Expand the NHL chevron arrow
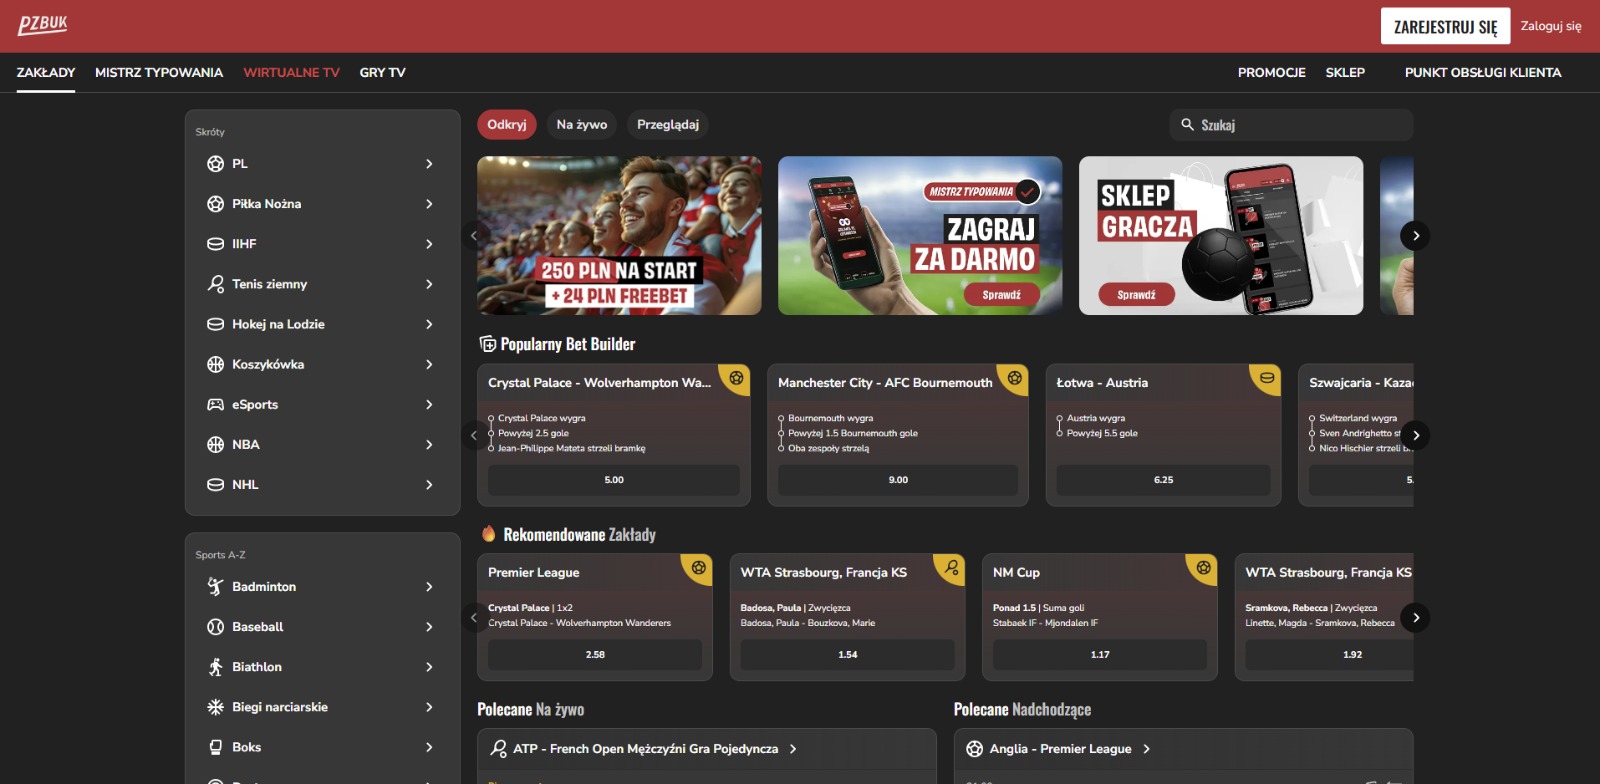Viewport: 1600px width, 784px height. (x=429, y=484)
